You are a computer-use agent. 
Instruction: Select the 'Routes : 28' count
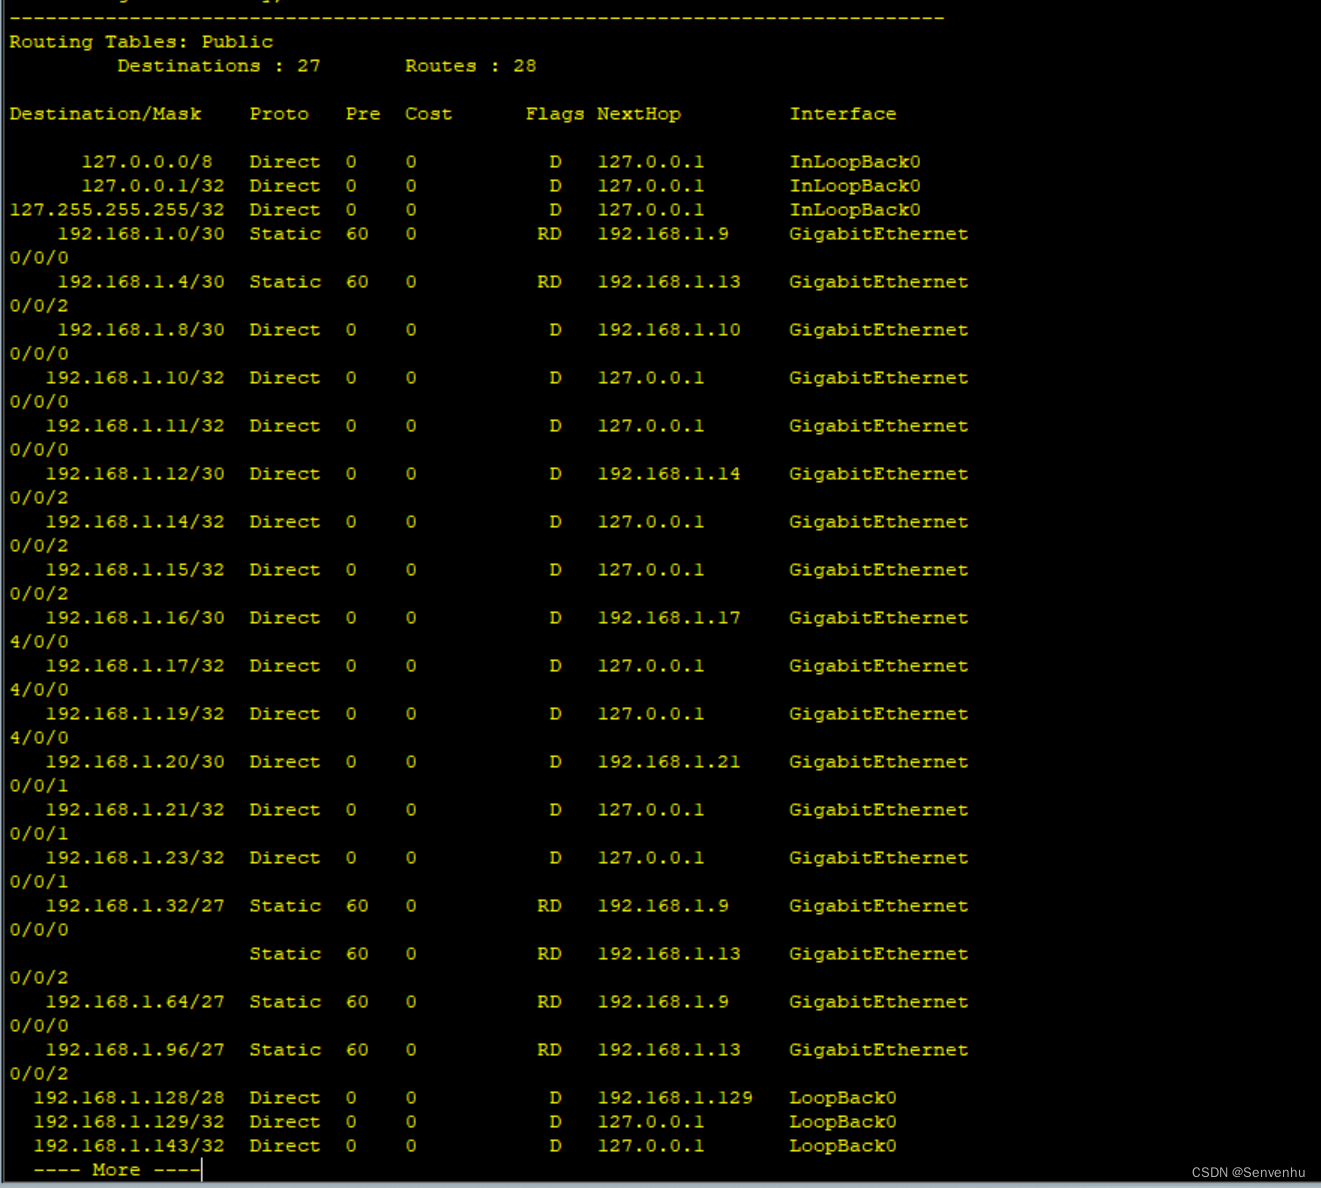pos(471,66)
